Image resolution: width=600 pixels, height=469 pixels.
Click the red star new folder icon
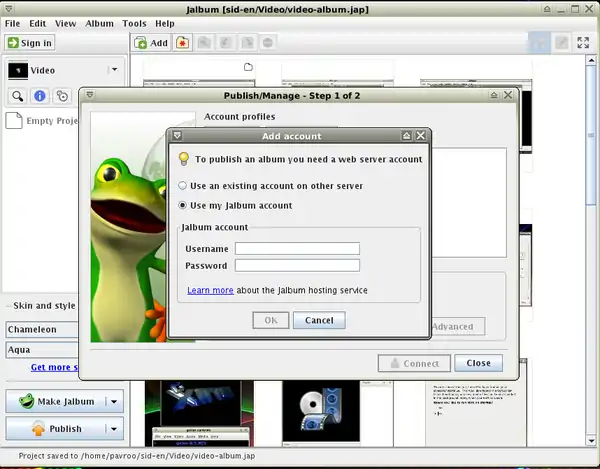pyautogui.click(x=182, y=43)
